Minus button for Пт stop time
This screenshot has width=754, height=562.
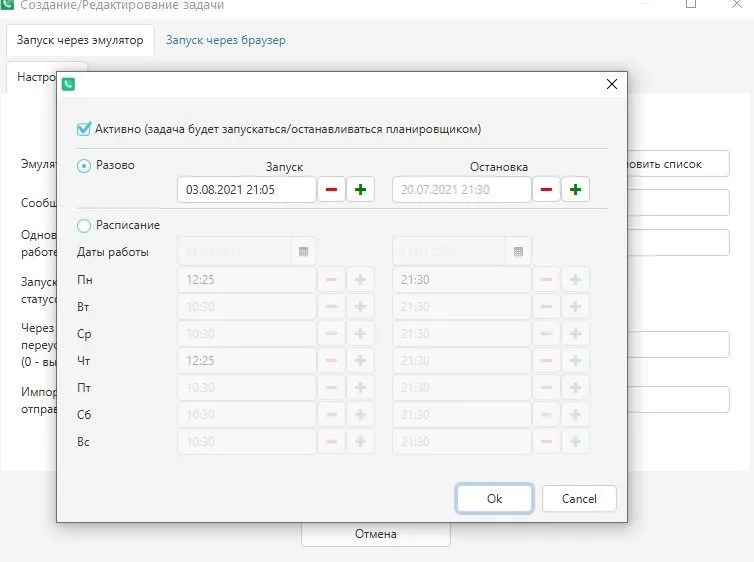[546, 387]
